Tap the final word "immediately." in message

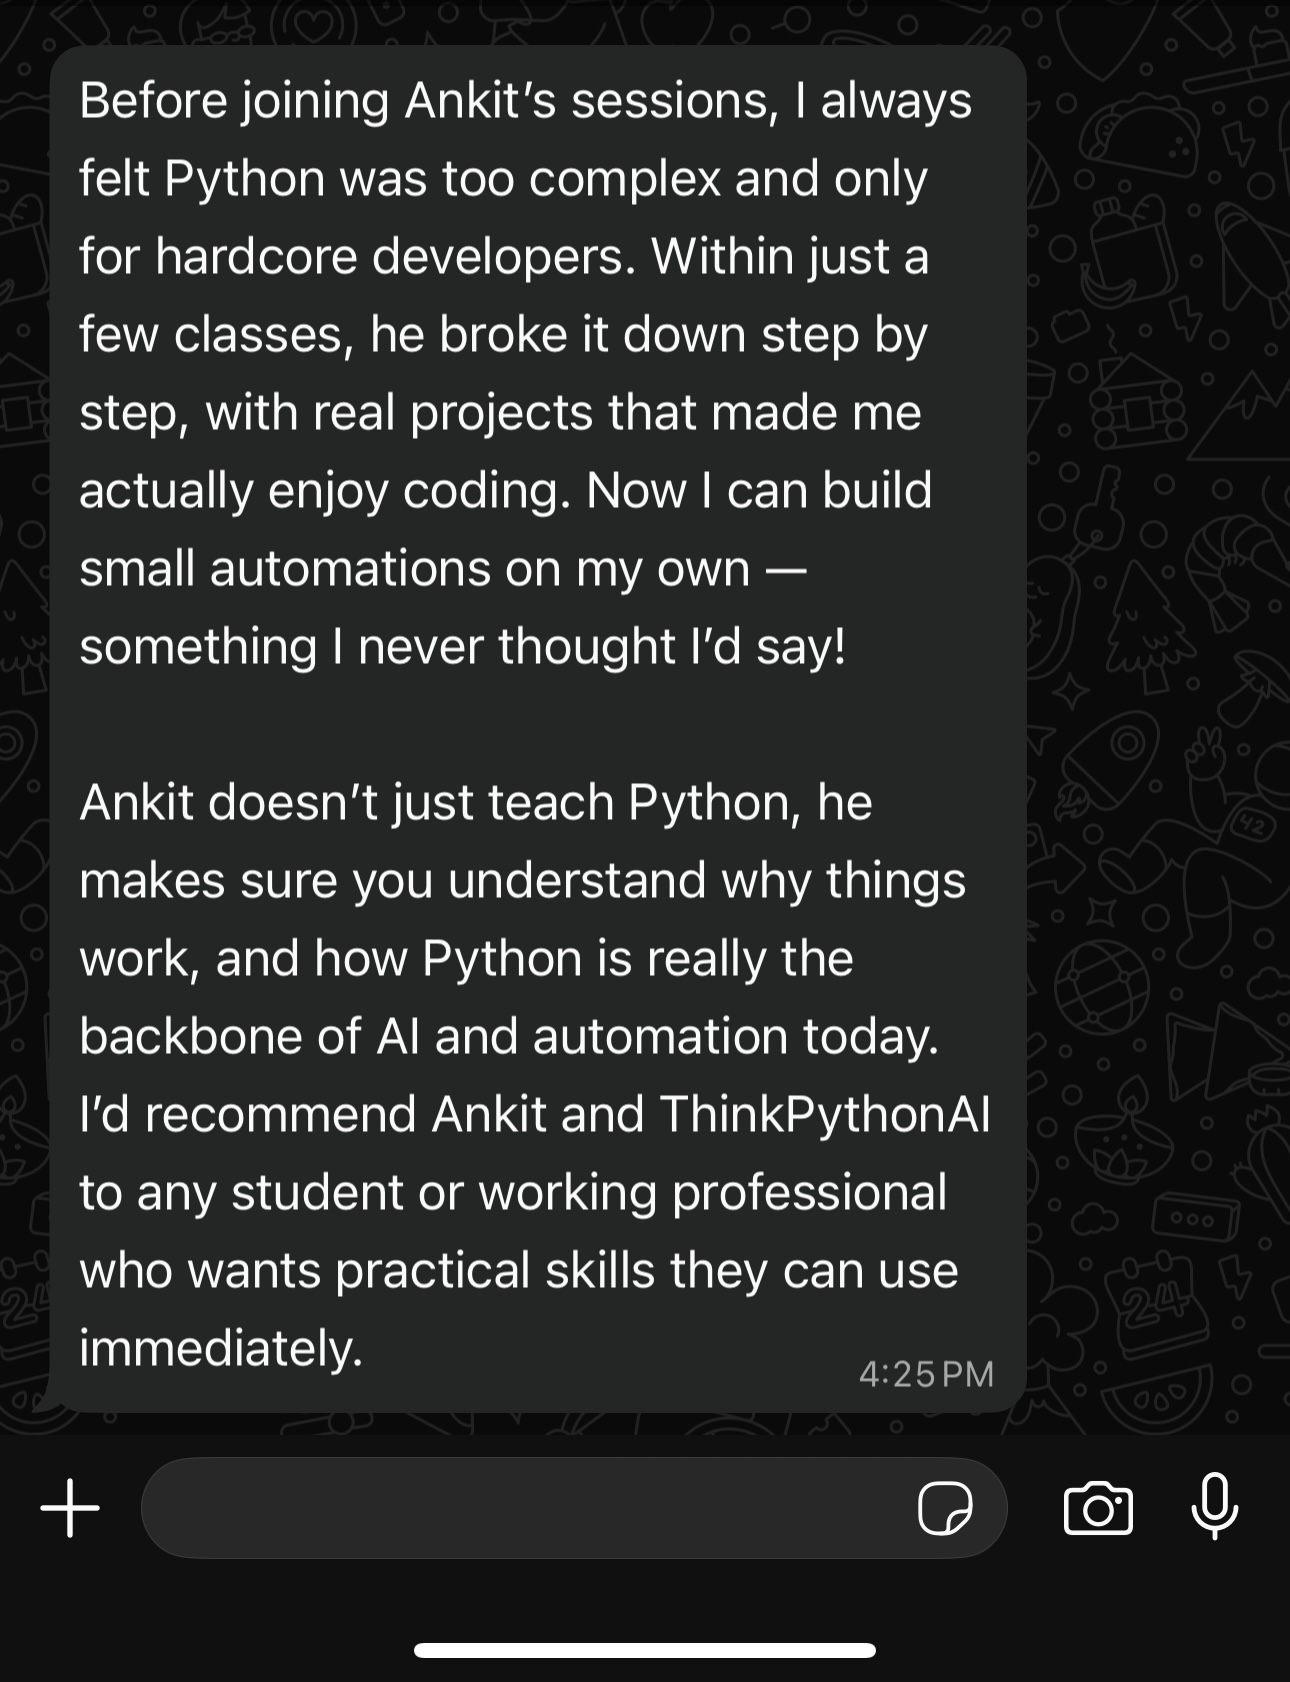tap(220, 1349)
